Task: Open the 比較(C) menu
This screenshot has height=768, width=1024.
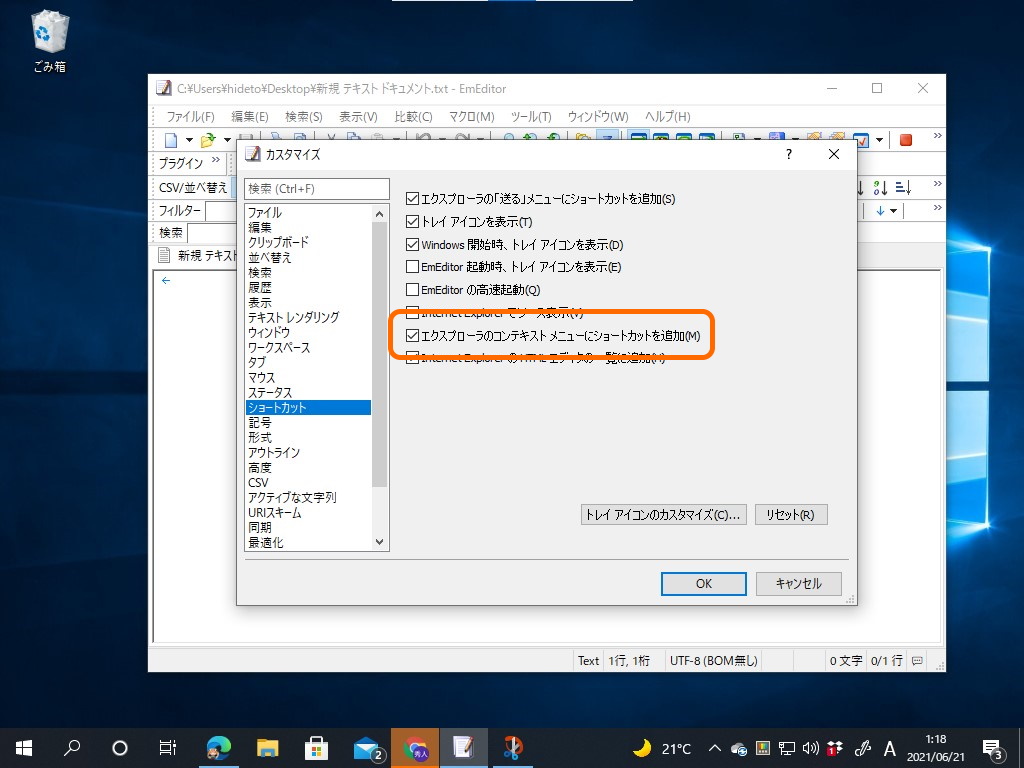Action: pyautogui.click(x=413, y=117)
